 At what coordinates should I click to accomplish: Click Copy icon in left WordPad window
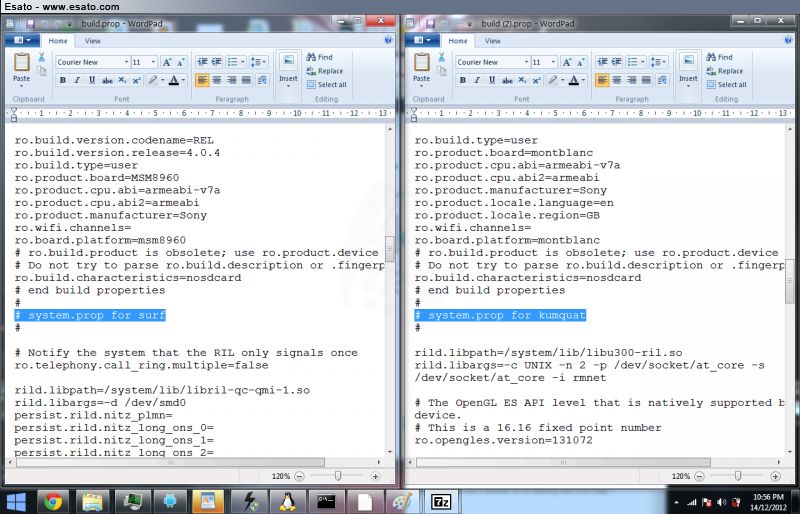click(x=42, y=71)
